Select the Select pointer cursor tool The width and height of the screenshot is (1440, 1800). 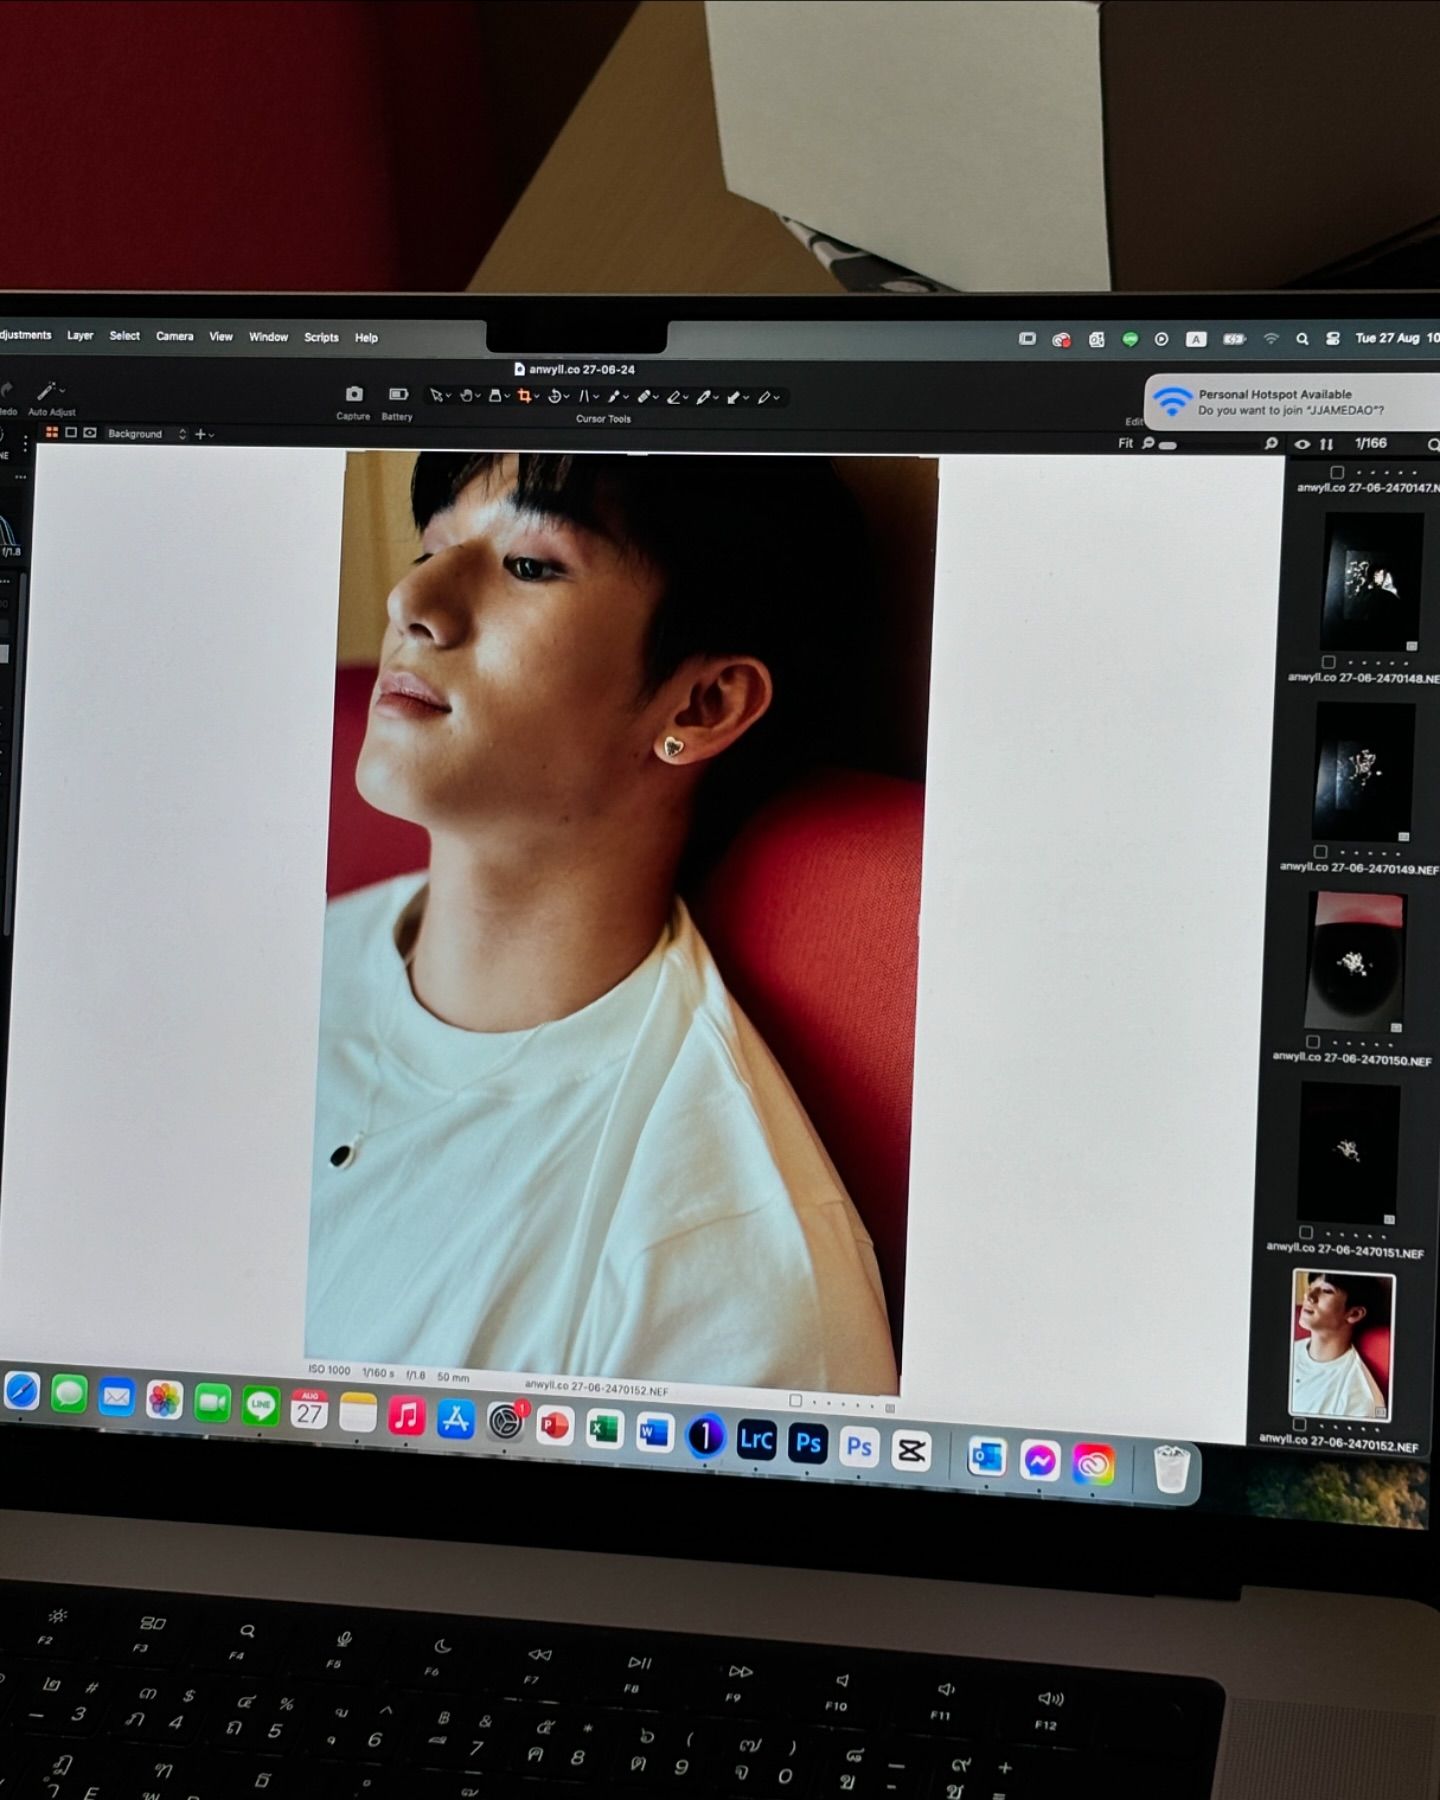pyautogui.click(x=436, y=396)
